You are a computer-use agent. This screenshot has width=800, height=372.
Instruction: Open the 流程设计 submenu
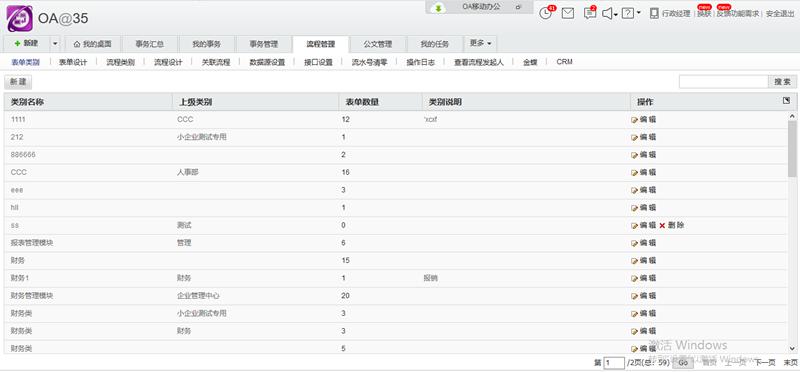[168, 62]
